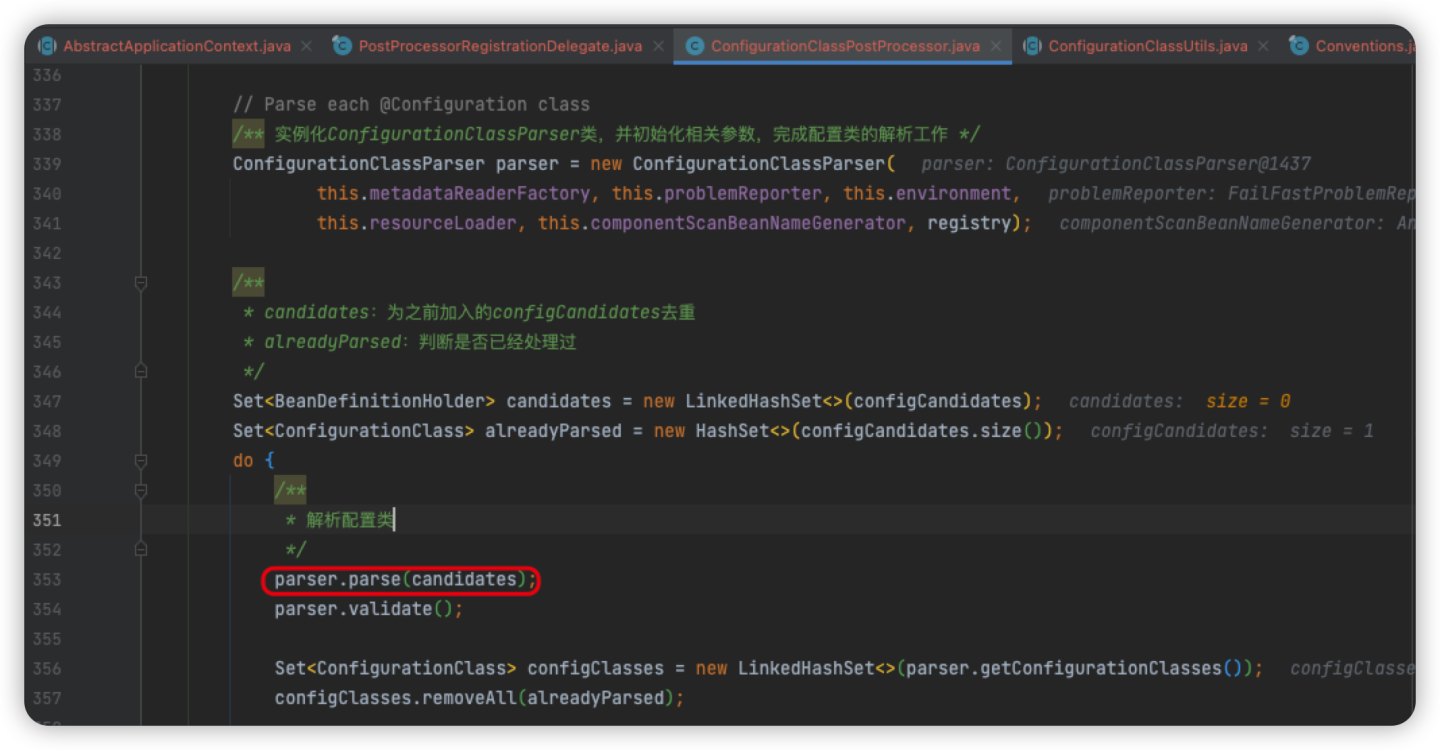Viewport: 1440px width, 750px height.
Task: Collapse comment fold at line 350
Action: [x=141, y=491]
